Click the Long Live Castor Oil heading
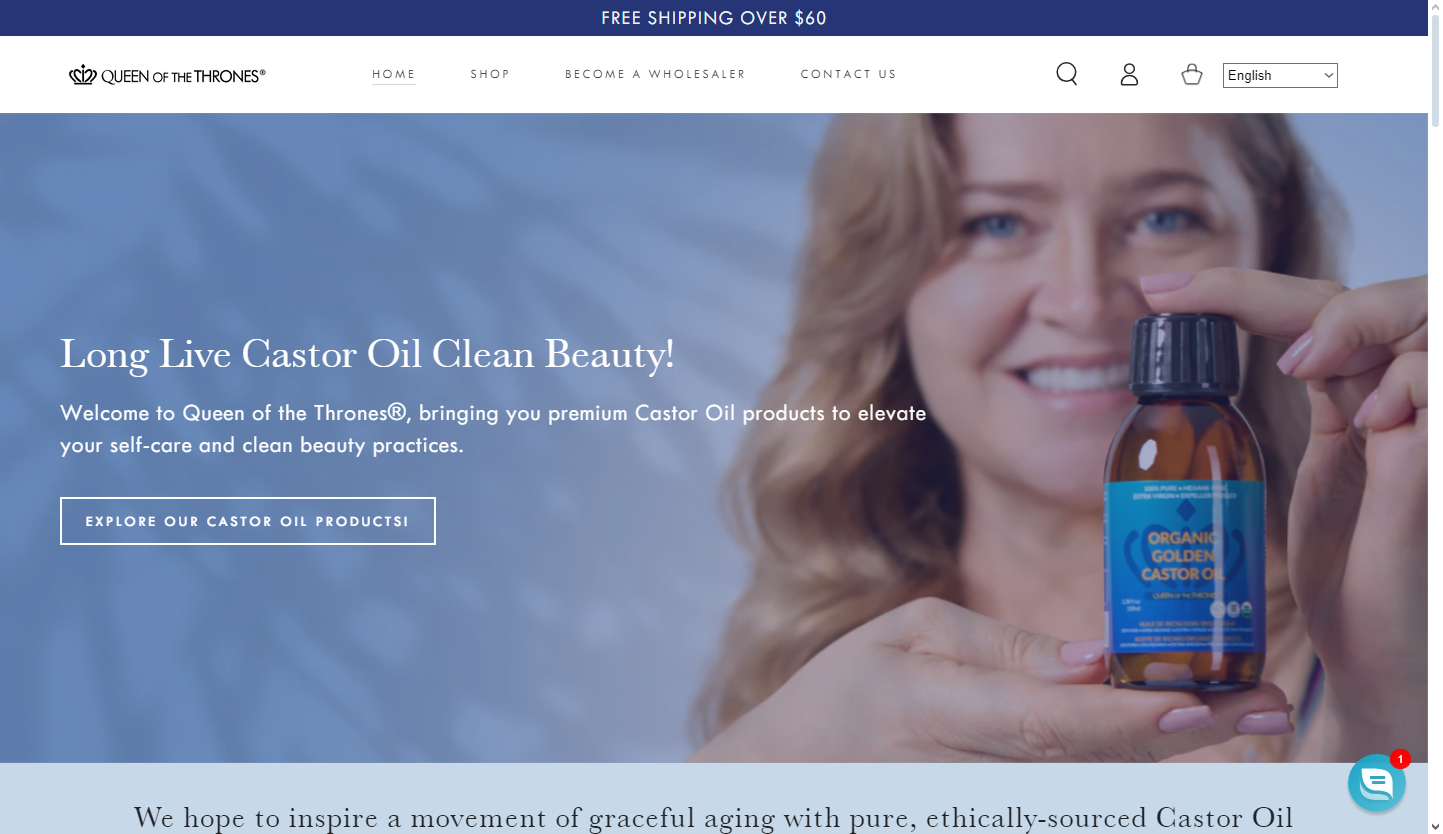The width and height of the screenshot is (1443, 834). (367, 354)
